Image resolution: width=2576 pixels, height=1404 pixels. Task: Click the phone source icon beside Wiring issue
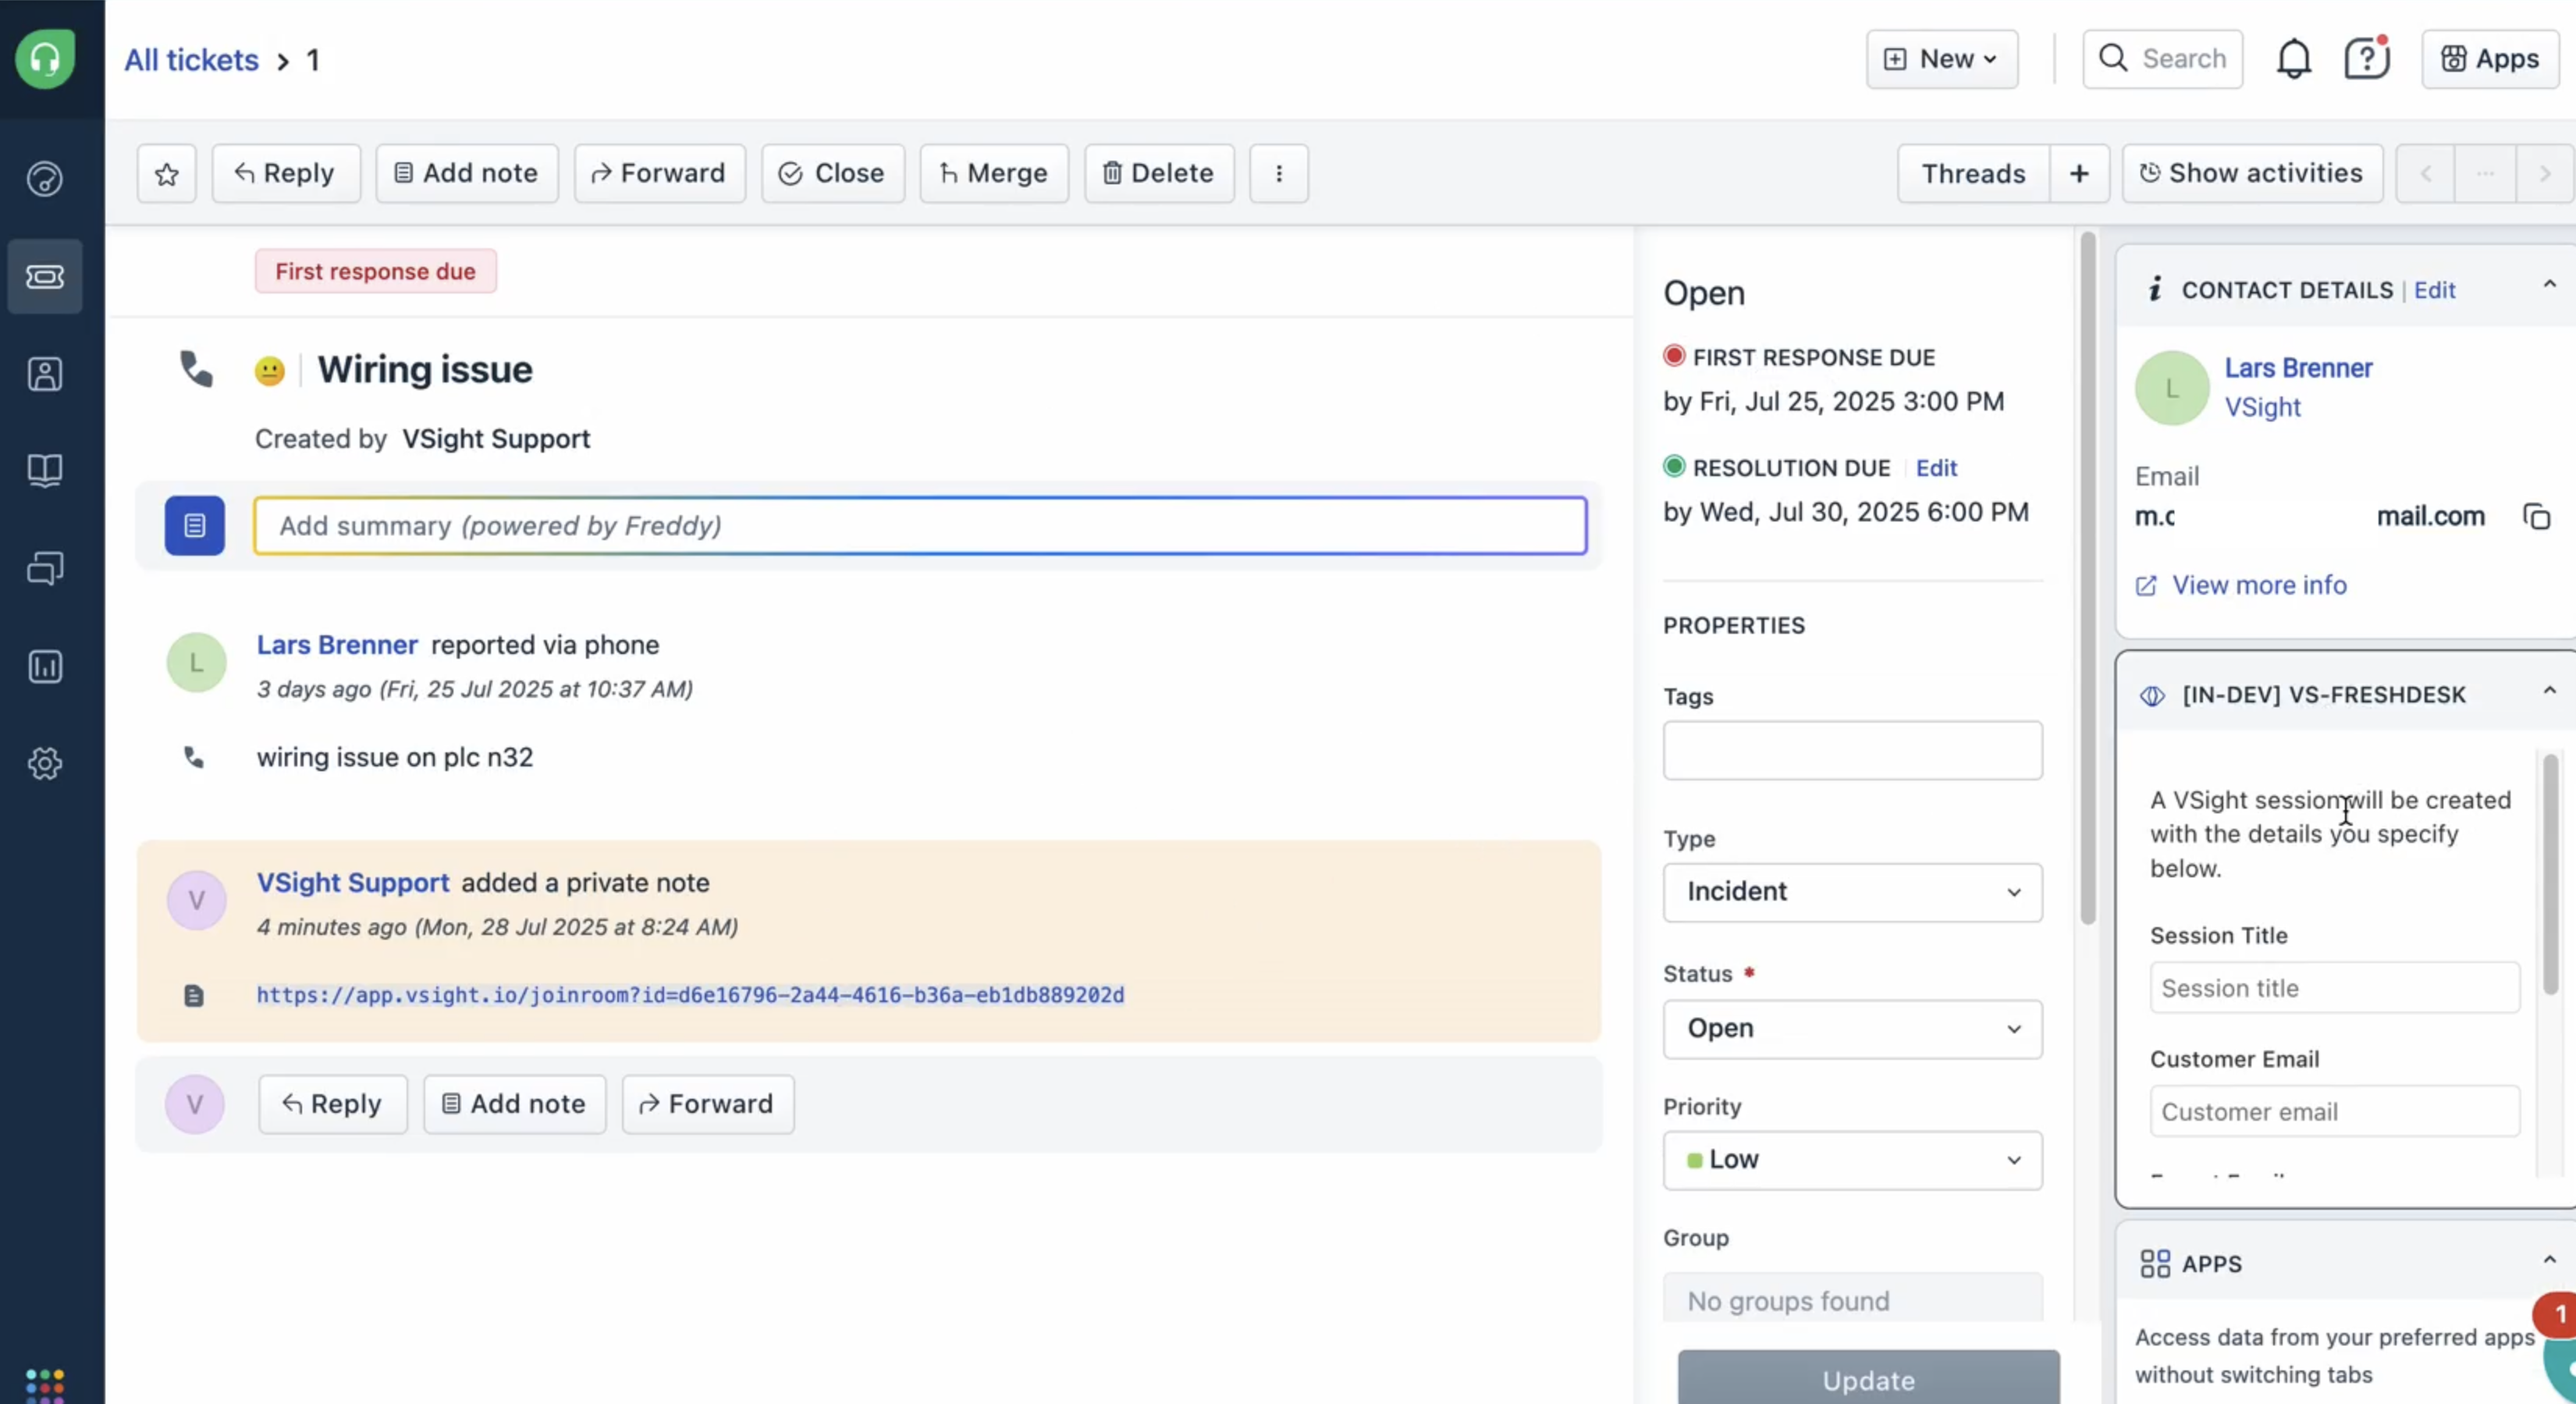[196, 369]
